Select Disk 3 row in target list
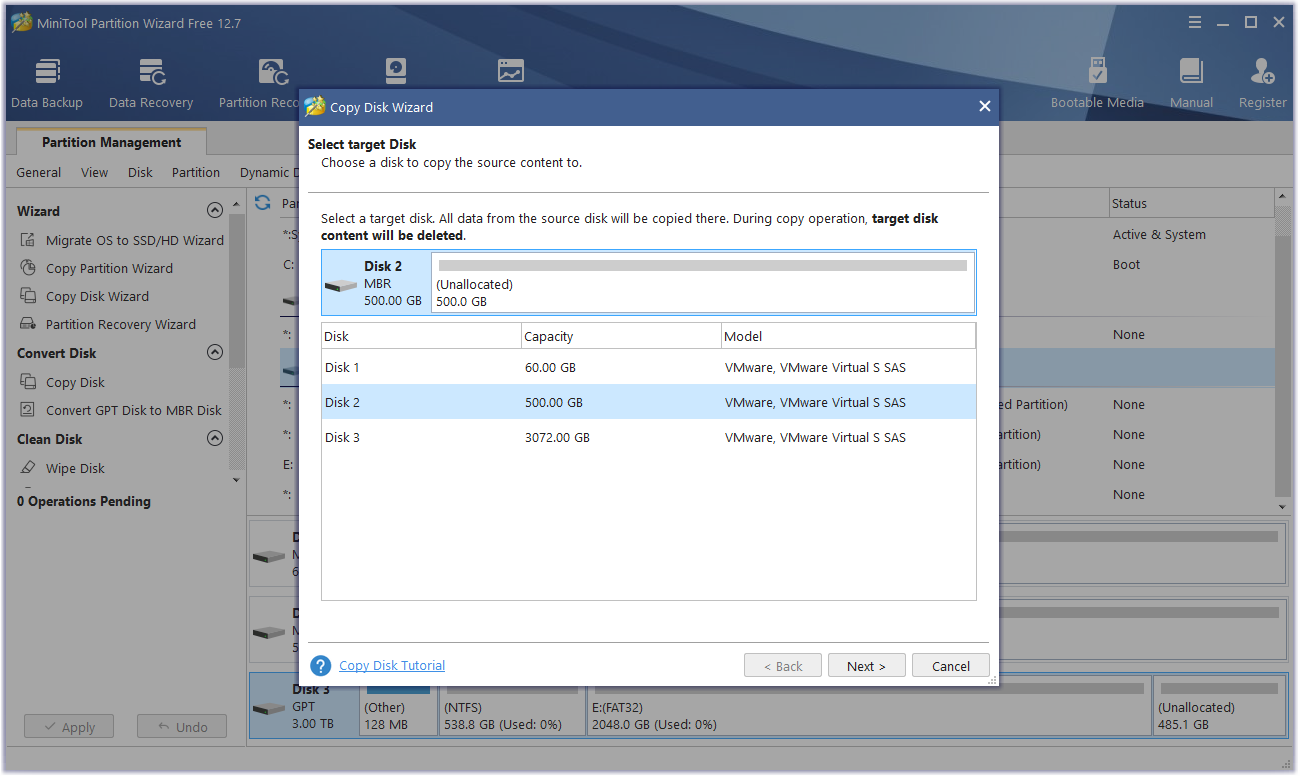Screen dimensions: 1300x776 point(648,437)
